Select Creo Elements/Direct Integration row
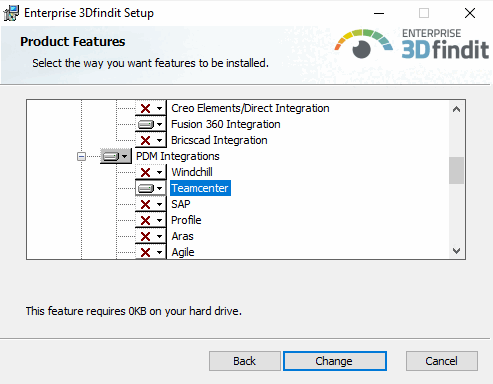 pyautogui.click(x=250, y=108)
